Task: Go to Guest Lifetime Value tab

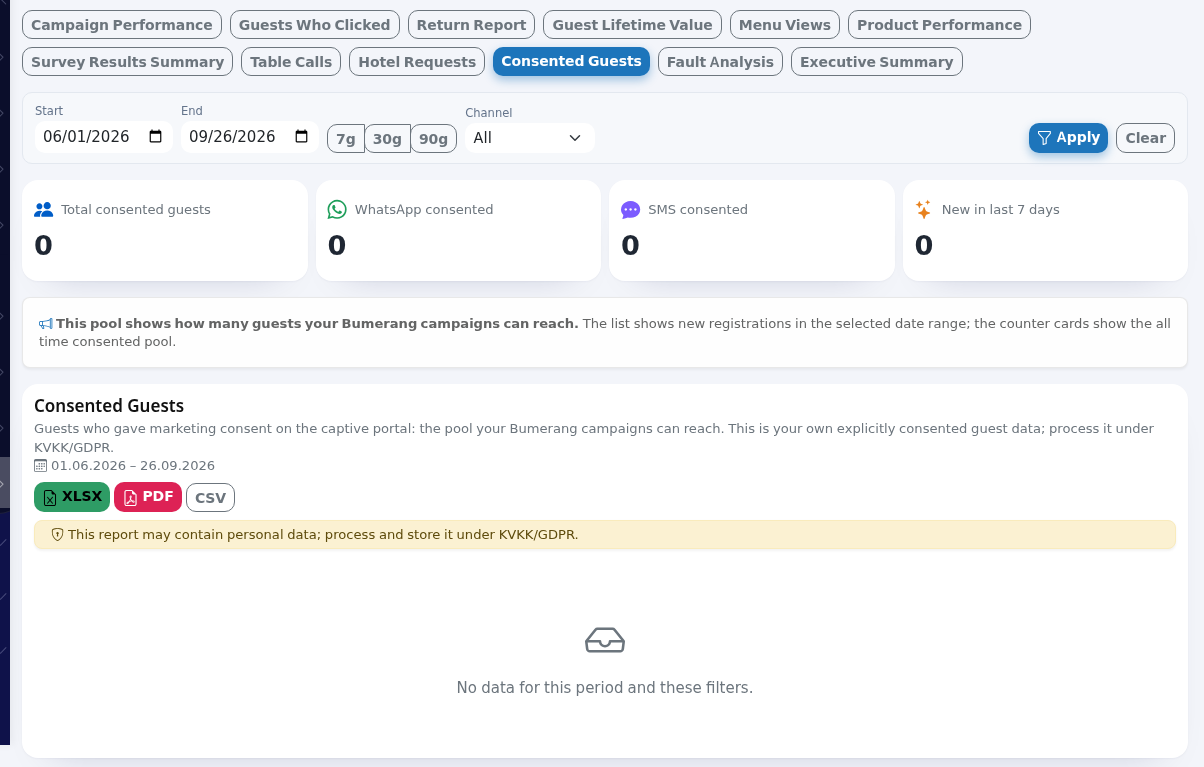Action: [633, 25]
